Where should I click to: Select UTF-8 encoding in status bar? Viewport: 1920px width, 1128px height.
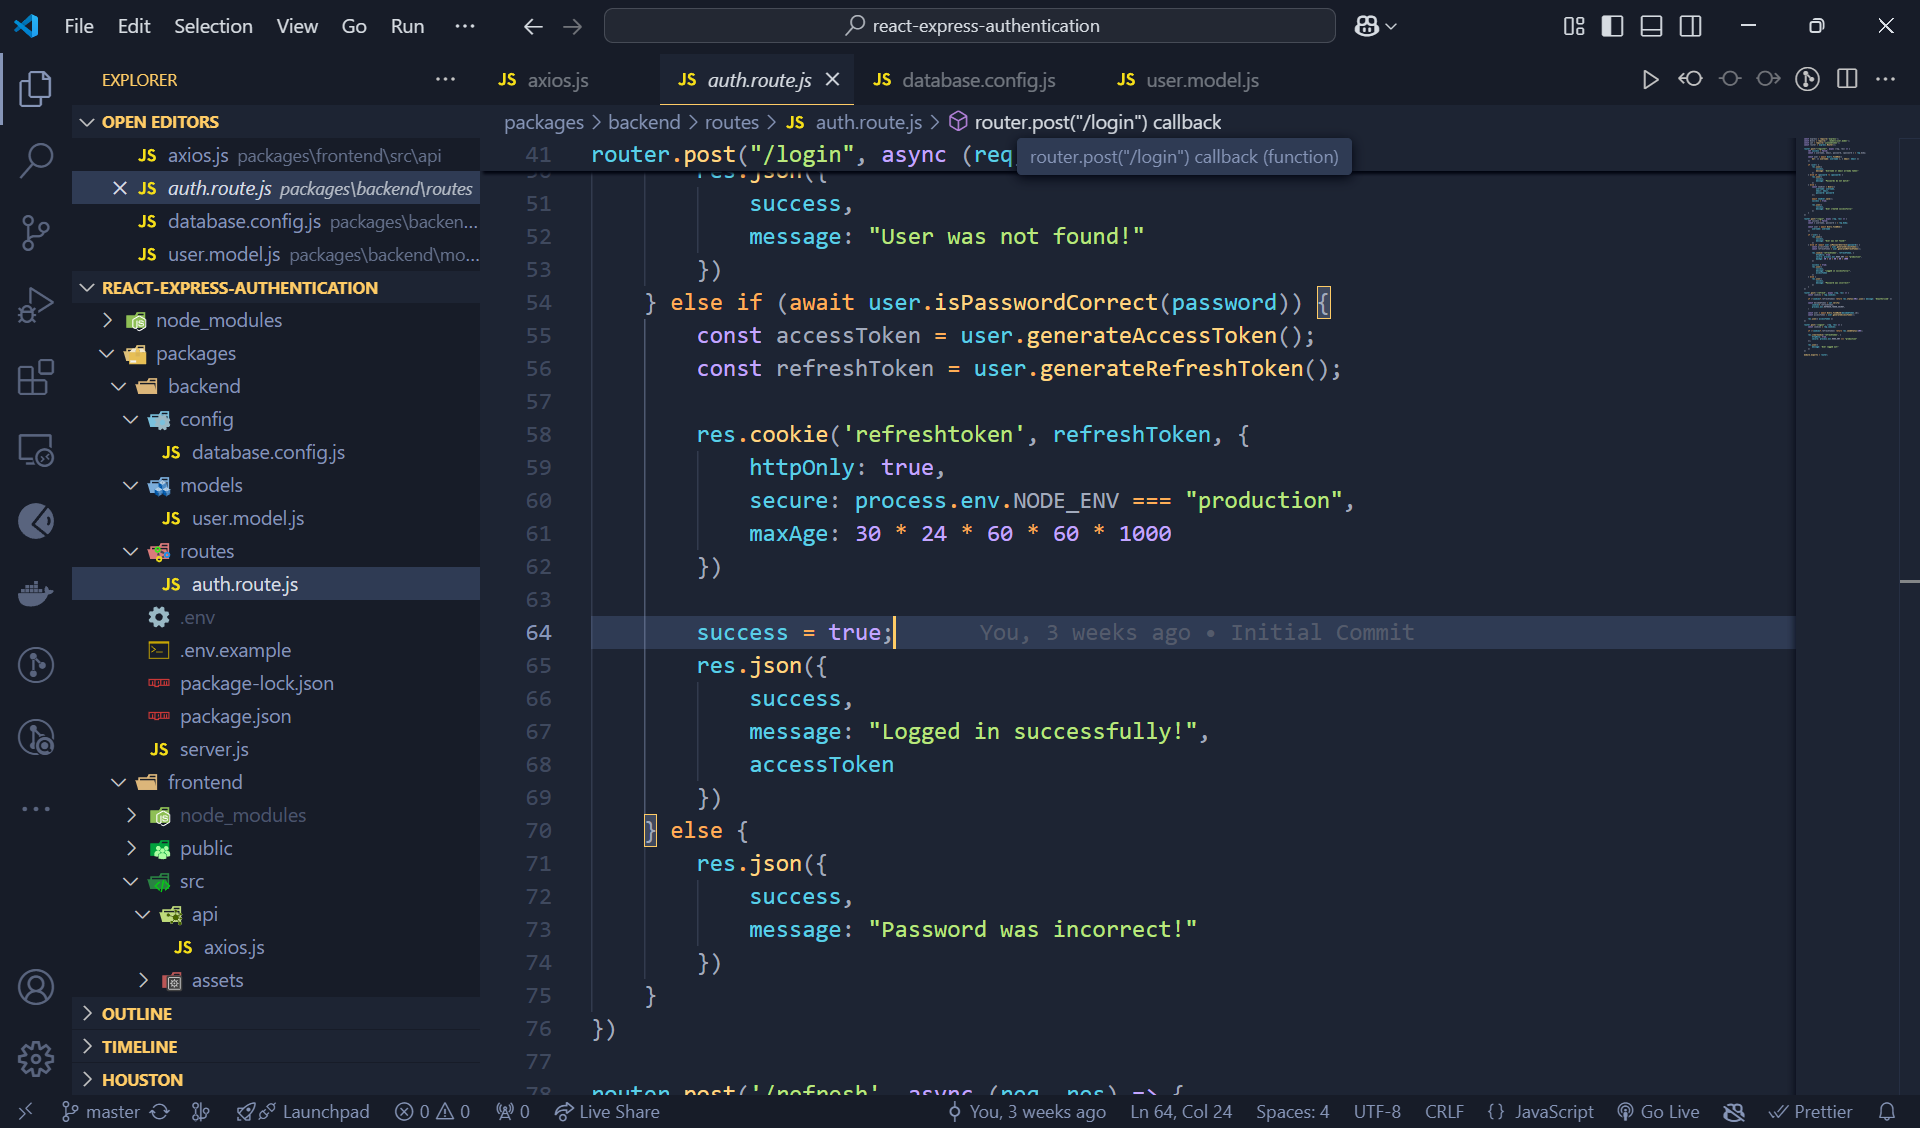[x=1377, y=1112]
